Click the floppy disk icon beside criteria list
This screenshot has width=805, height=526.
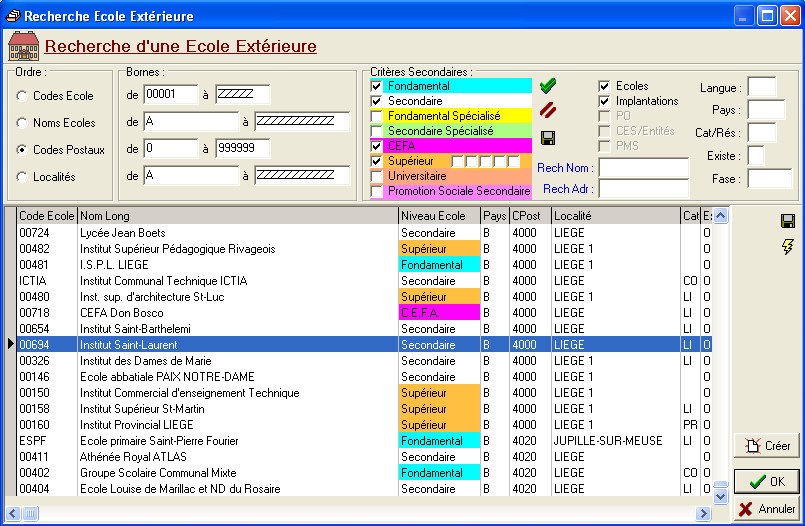[x=547, y=138]
